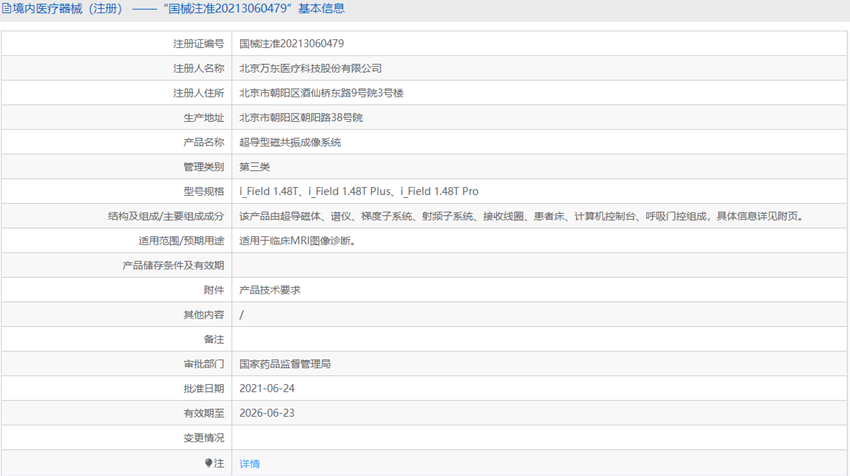Screen dimensions: 850x476
Task: Click the 审批部门 label
Action: pos(204,364)
